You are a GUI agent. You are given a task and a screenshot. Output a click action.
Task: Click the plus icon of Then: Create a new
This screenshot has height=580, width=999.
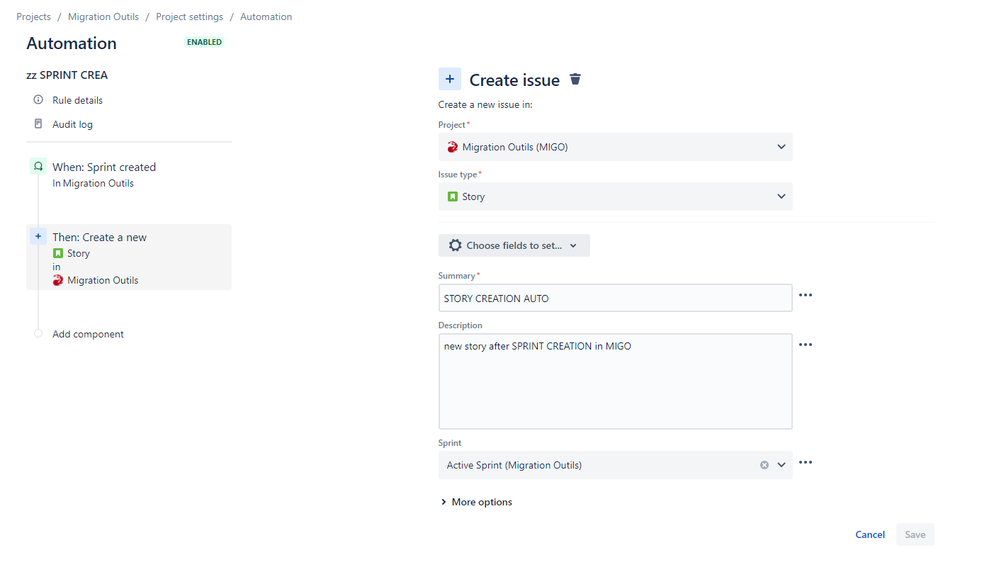(38, 236)
